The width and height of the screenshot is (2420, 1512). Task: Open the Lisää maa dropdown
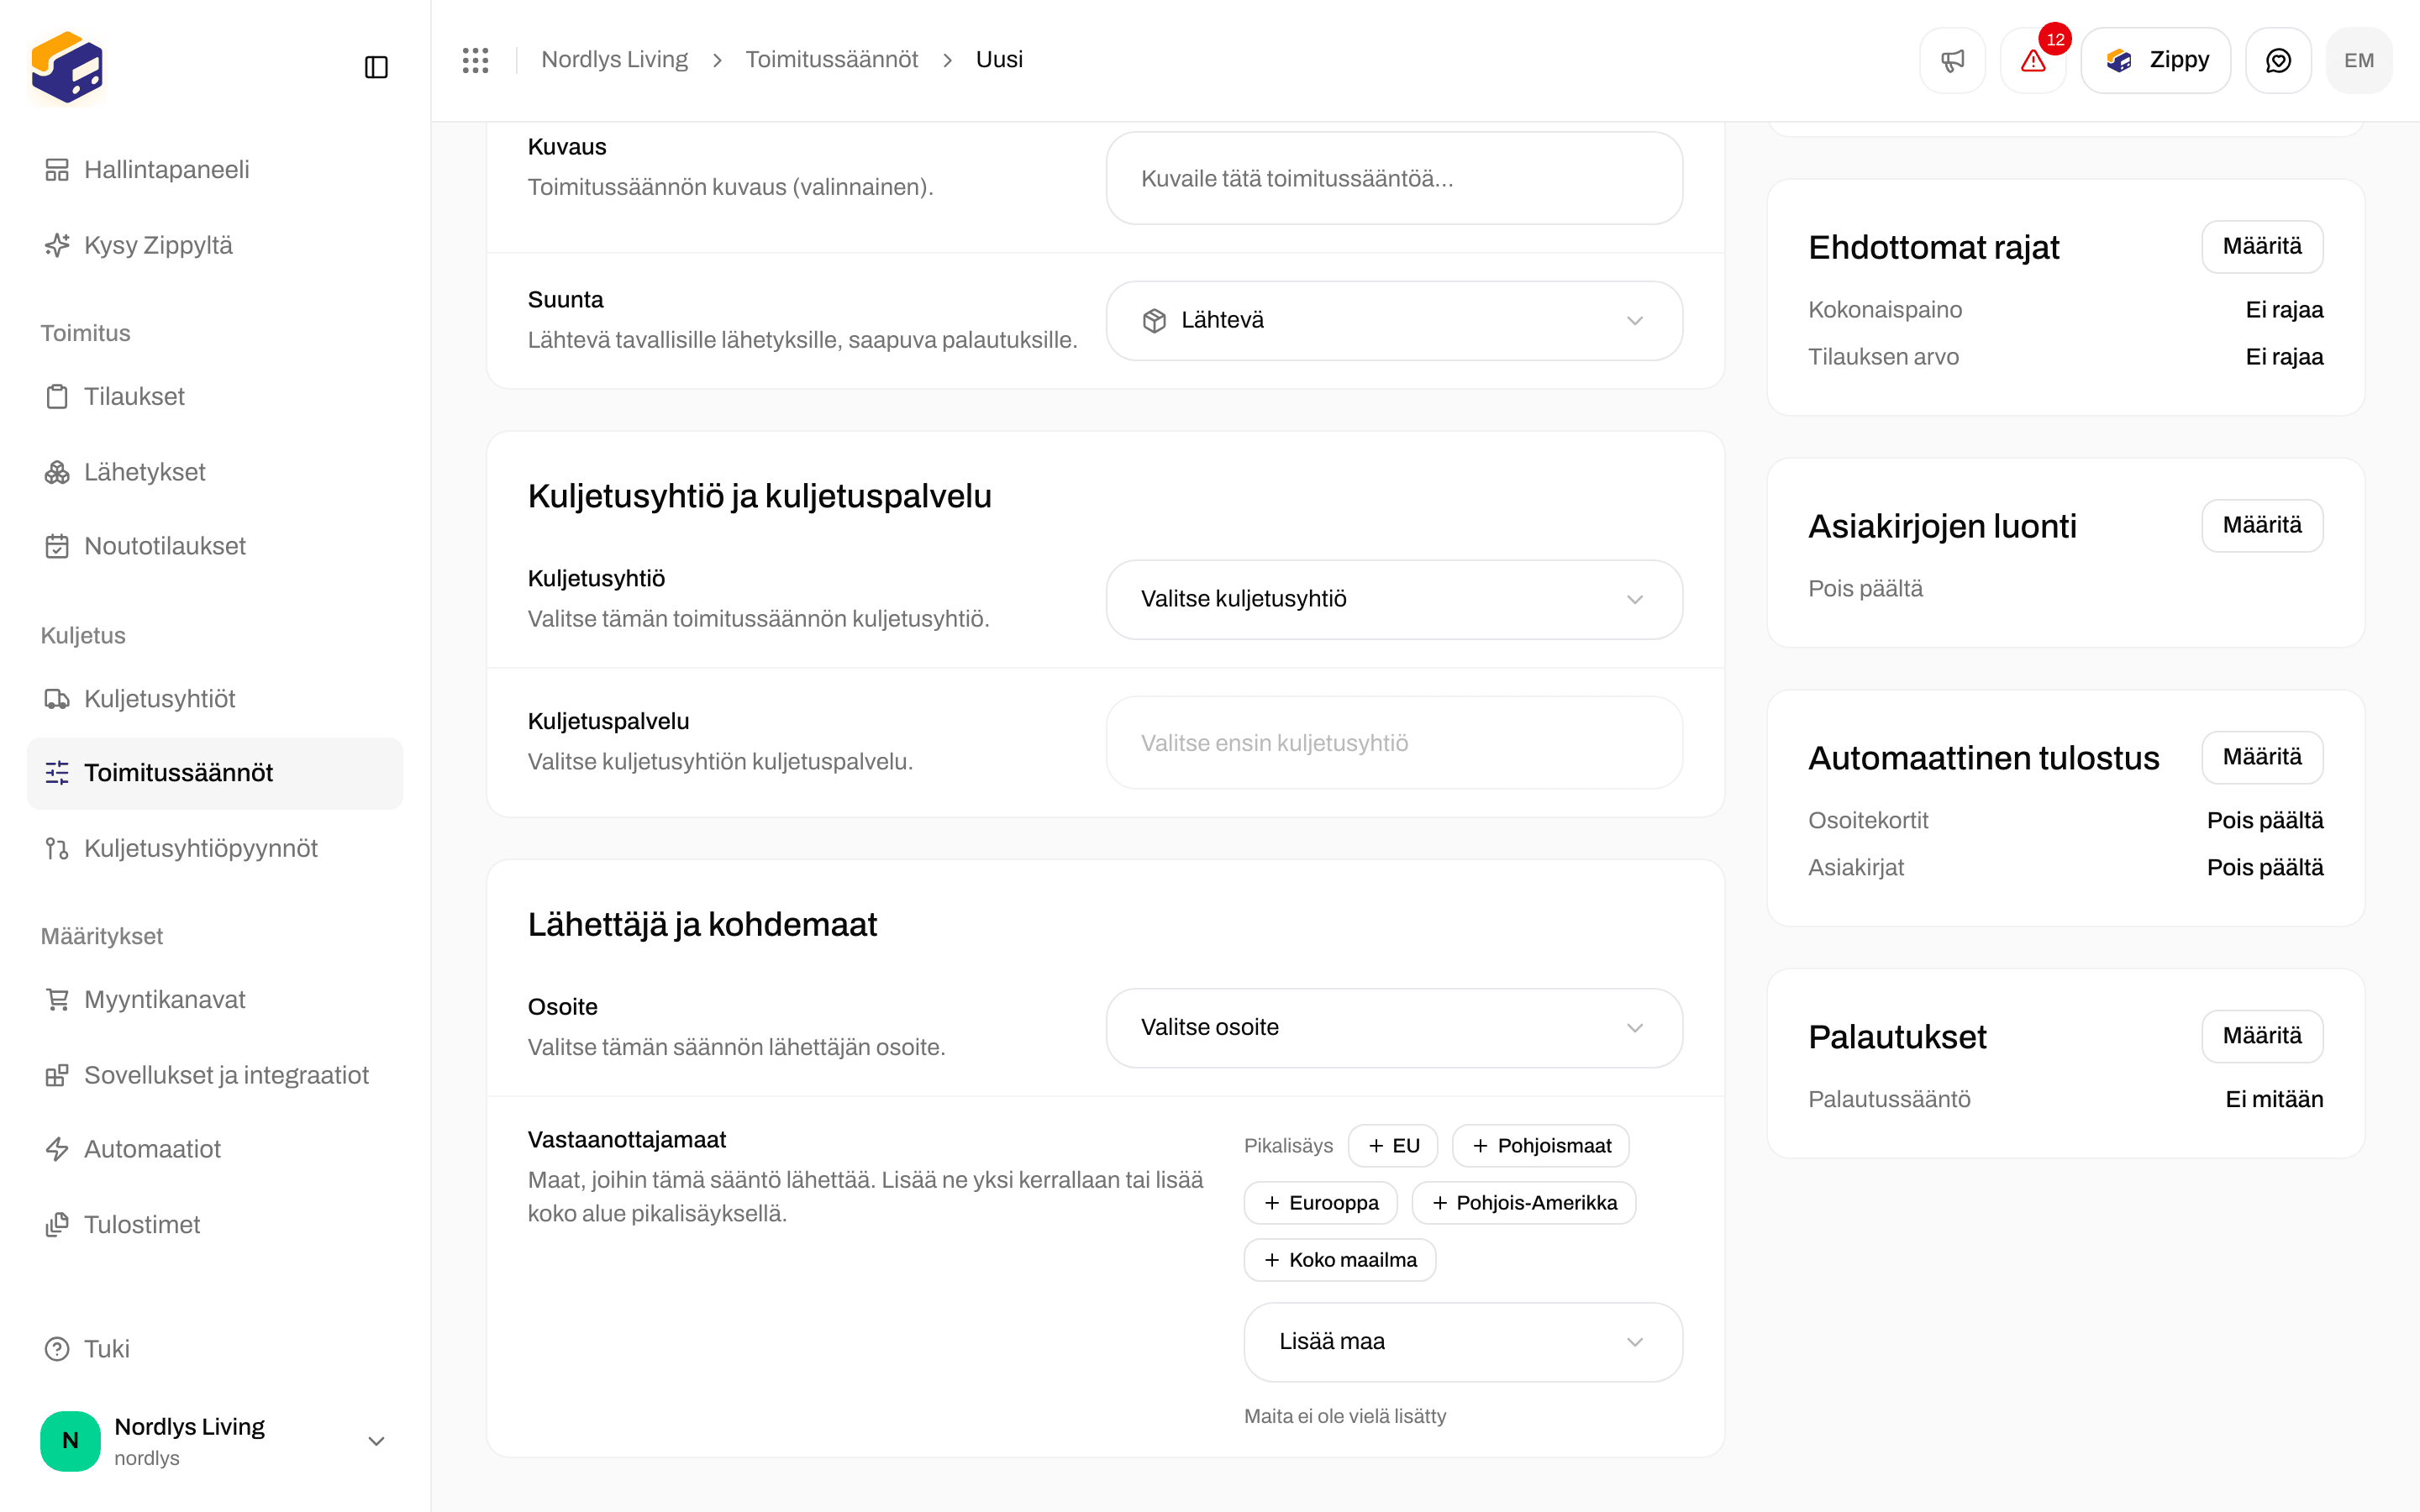click(1463, 1342)
